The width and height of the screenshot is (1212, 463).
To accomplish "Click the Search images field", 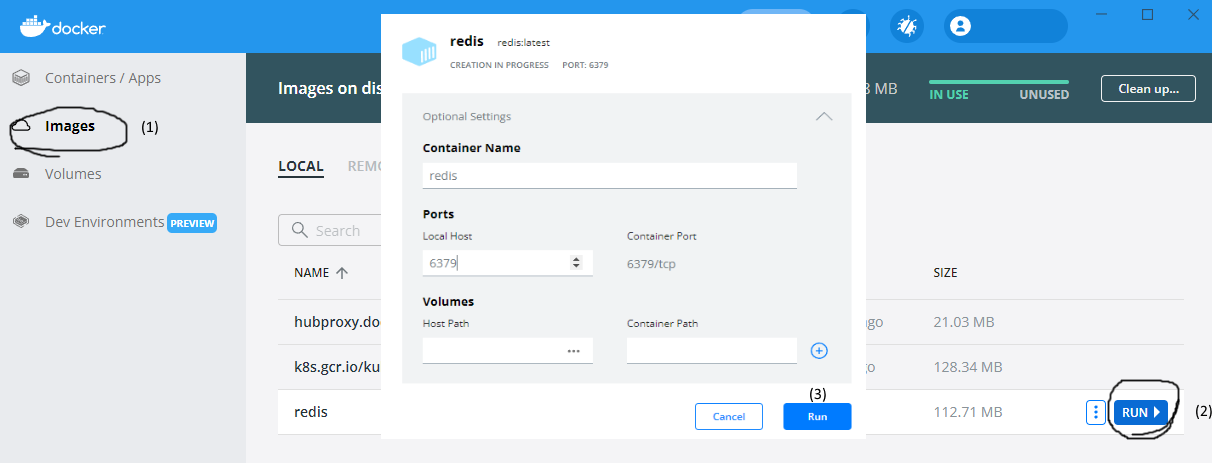I will coord(330,230).
